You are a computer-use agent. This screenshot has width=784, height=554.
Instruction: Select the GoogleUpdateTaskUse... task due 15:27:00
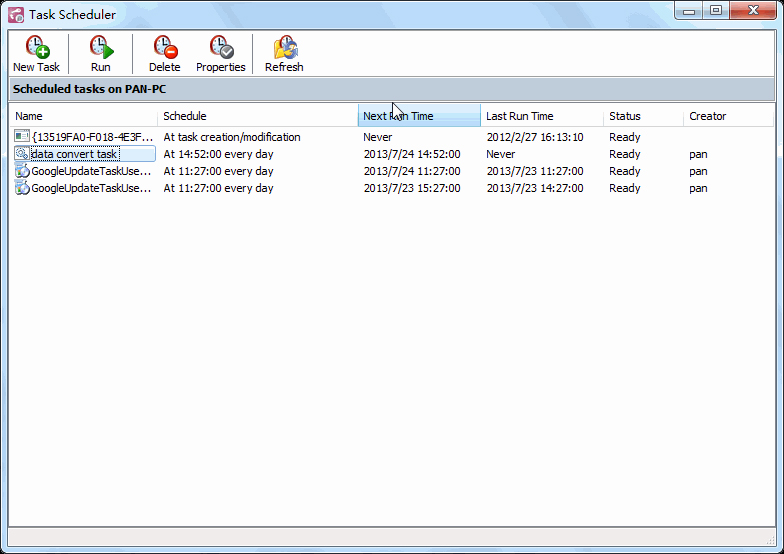point(91,188)
